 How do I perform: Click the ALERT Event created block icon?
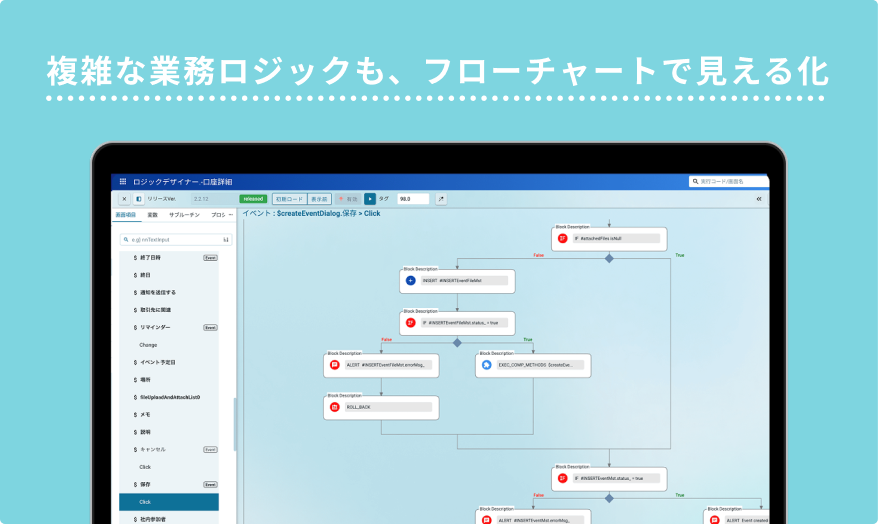click(714, 520)
